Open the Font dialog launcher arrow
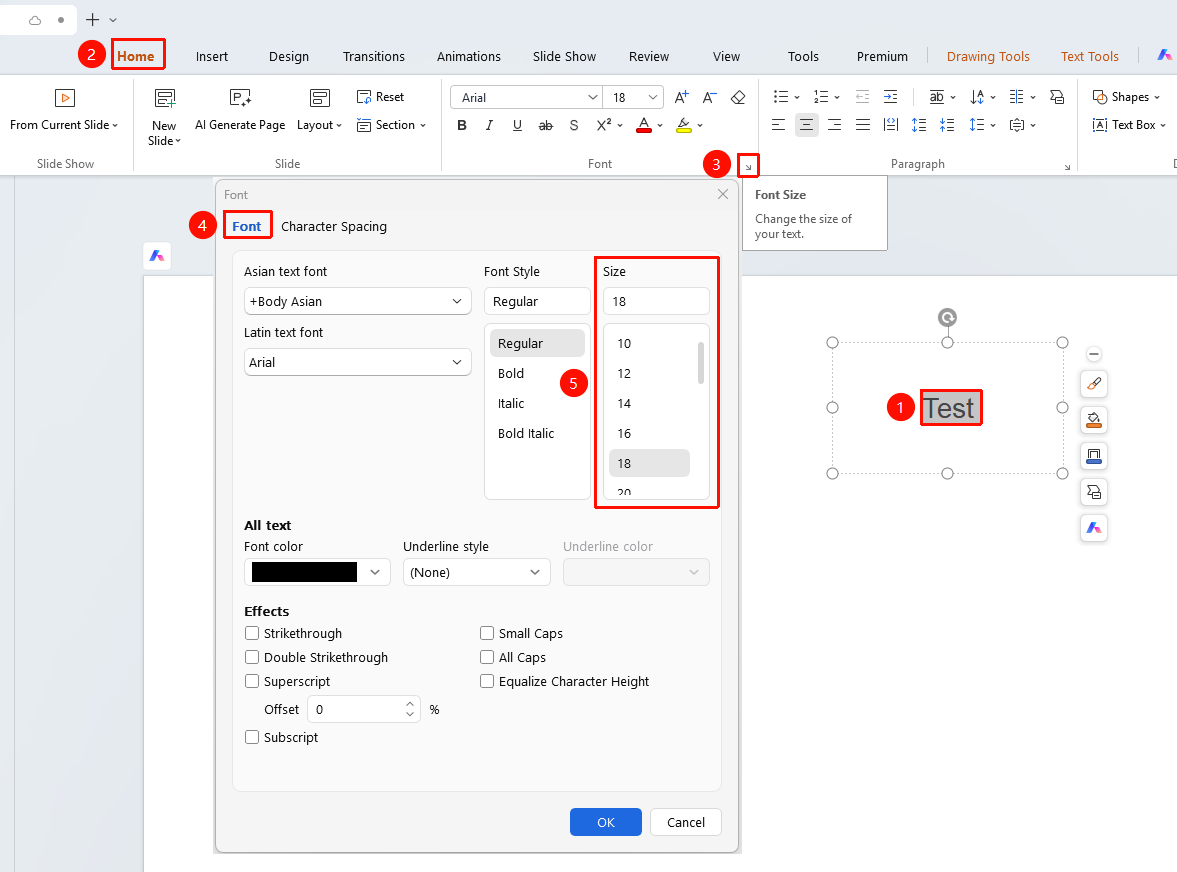Image resolution: width=1177 pixels, height=872 pixels. click(748, 167)
